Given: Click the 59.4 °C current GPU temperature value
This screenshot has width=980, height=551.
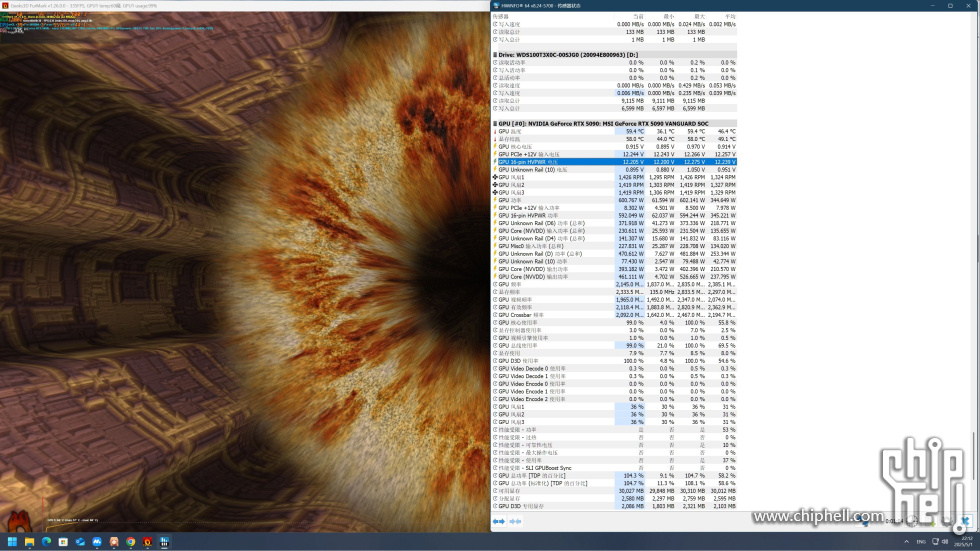Looking at the screenshot, I should (x=635, y=132).
